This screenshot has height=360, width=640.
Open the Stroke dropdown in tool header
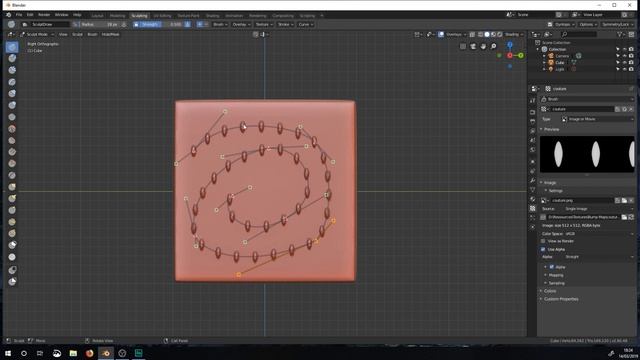tap(285, 24)
